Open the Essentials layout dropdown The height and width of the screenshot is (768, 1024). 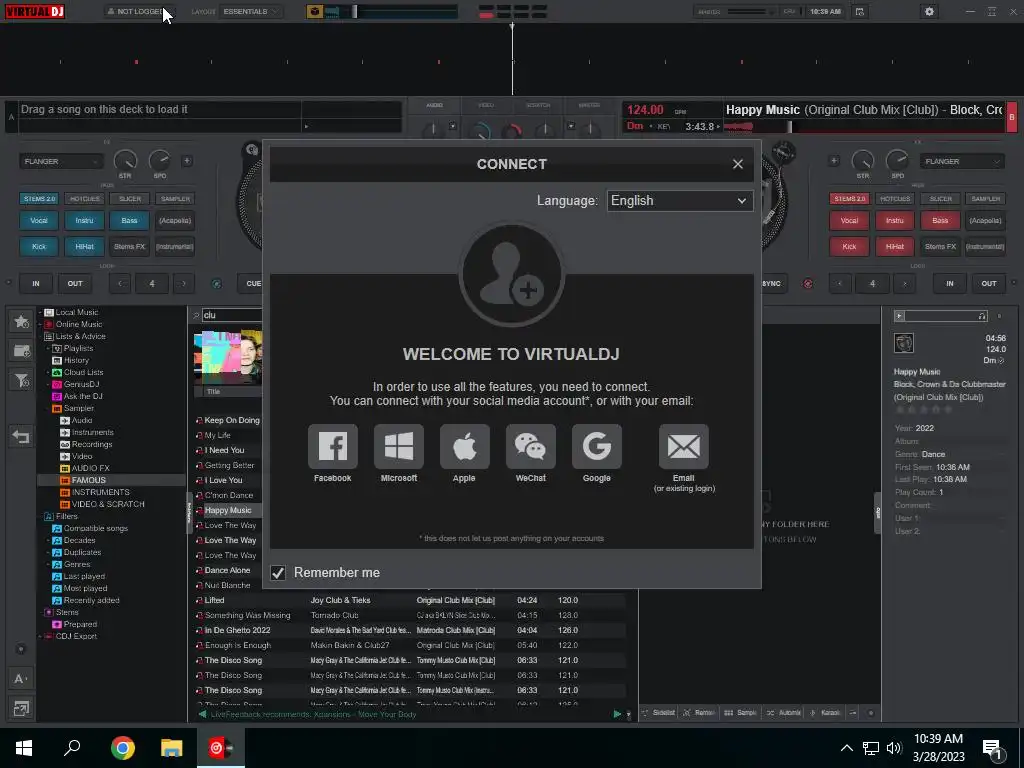point(251,11)
